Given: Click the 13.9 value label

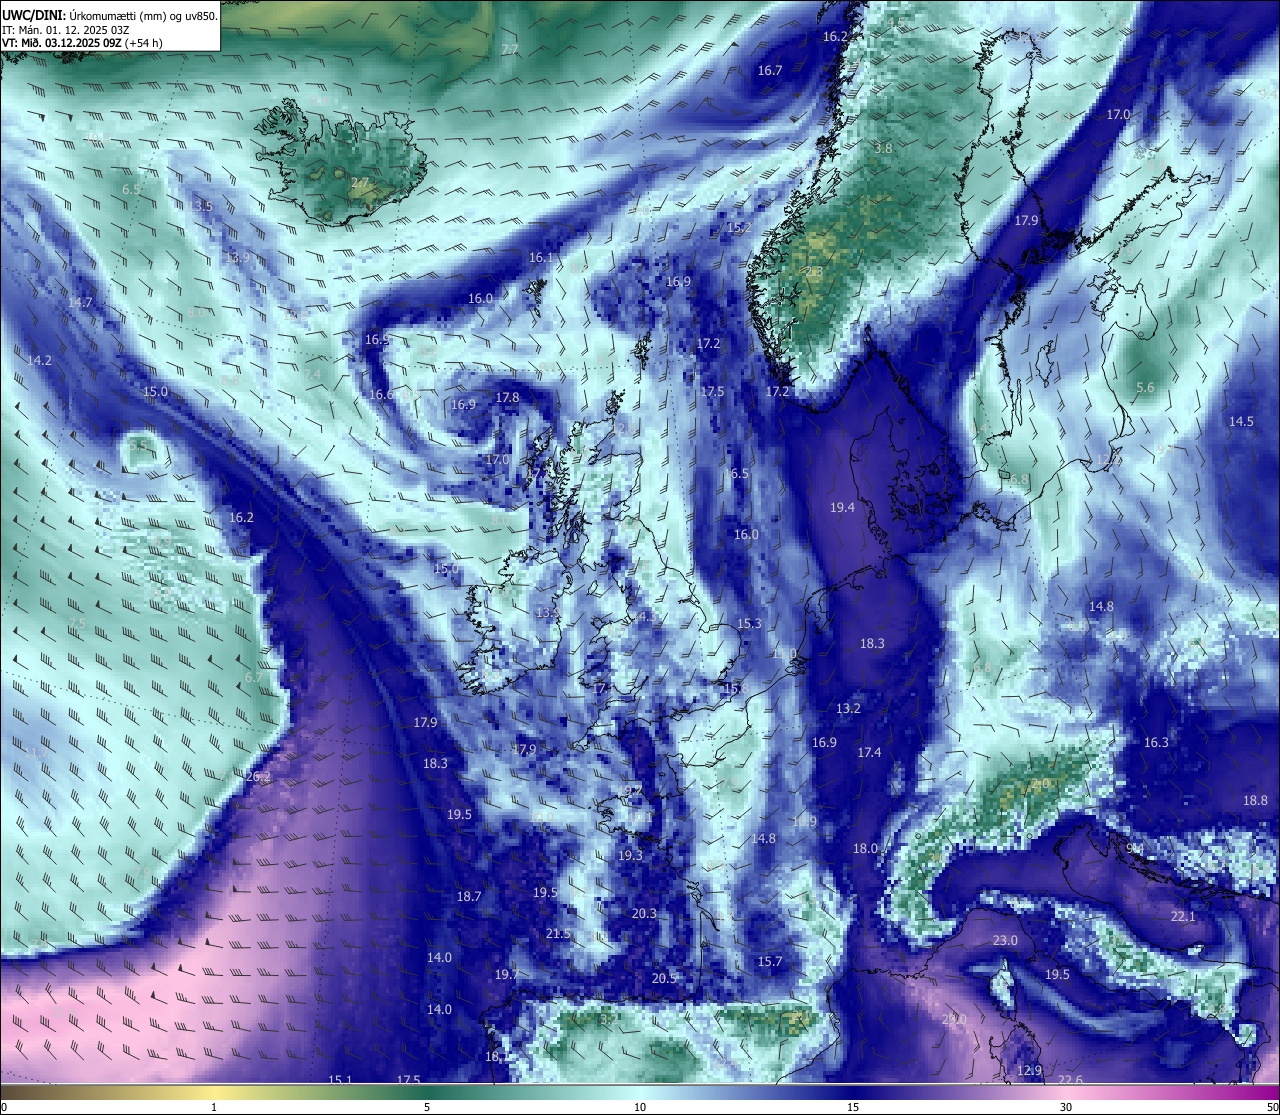Looking at the screenshot, I should [x=237, y=258].
